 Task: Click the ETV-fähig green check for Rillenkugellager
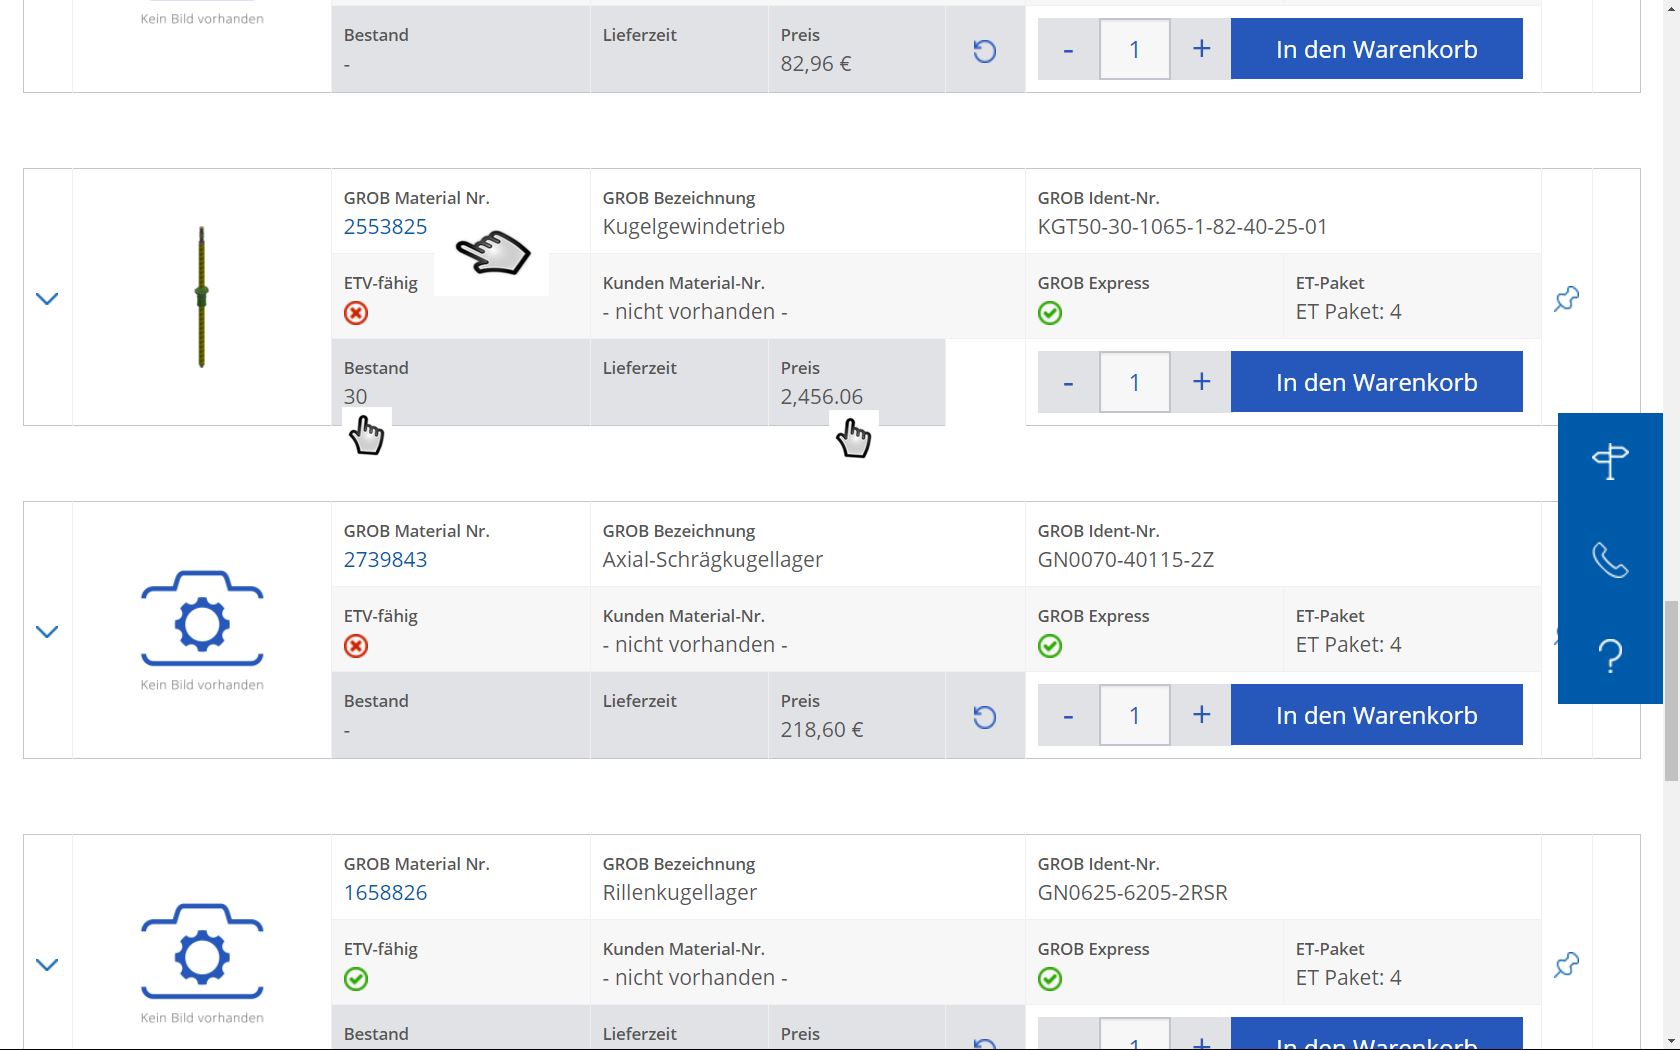356,979
